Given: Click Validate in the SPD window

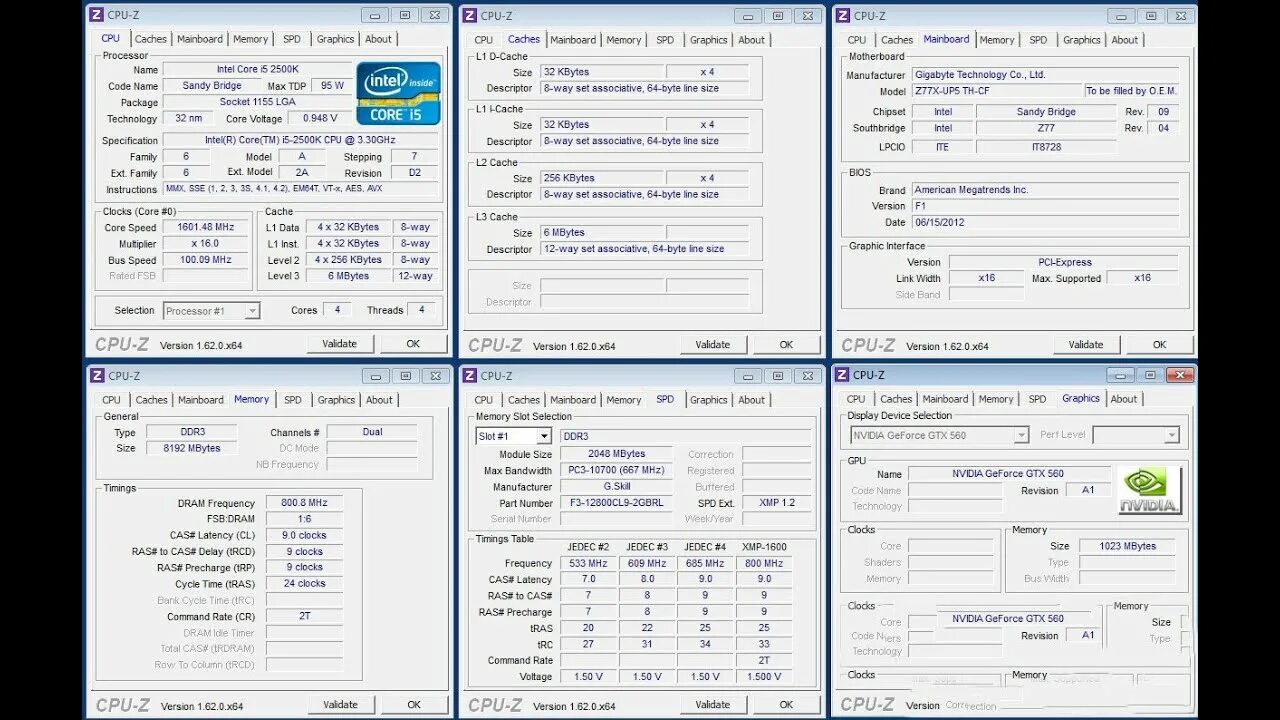Looking at the screenshot, I should coord(713,705).
